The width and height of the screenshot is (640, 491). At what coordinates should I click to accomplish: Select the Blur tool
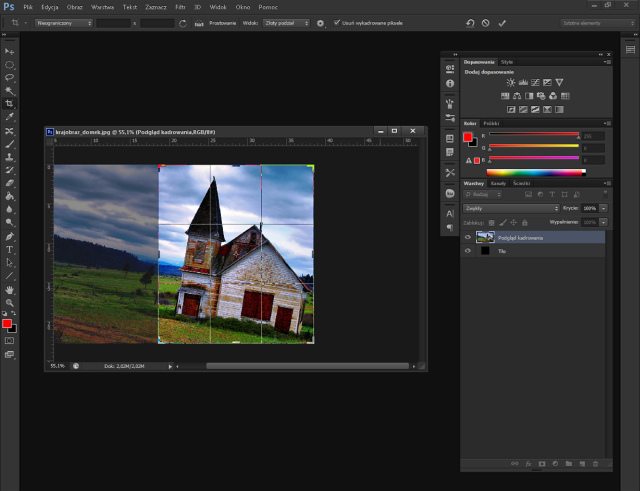click(9, 209)
